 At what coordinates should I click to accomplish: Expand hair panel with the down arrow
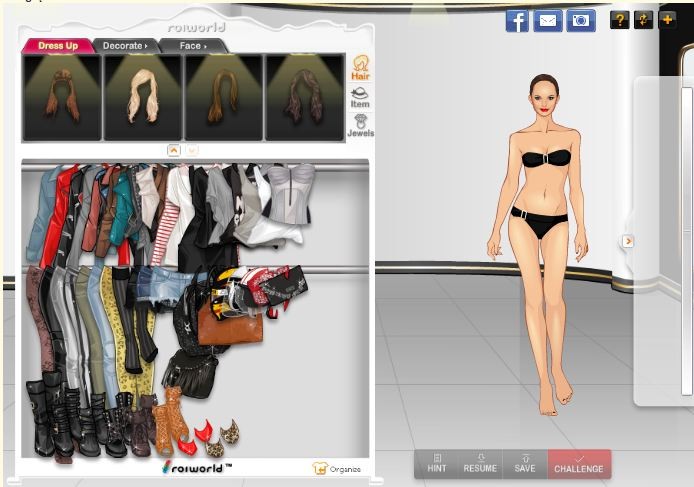pyautogui.click(x=192, y=150)
